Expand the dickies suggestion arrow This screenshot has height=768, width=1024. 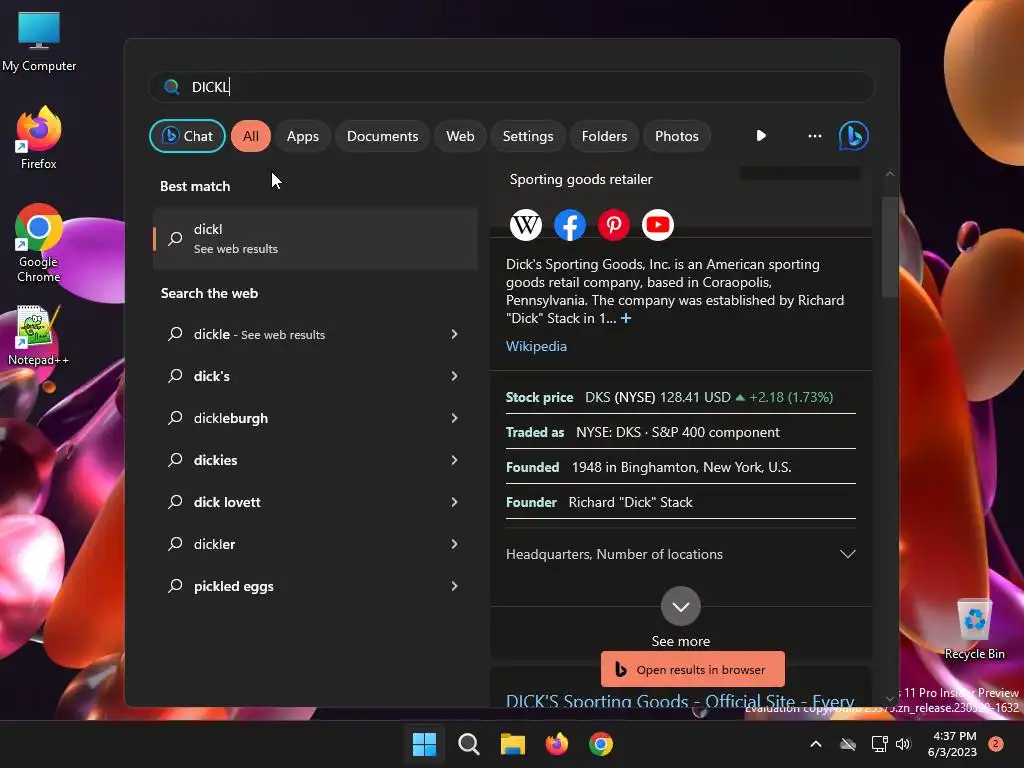pos(455,460)
